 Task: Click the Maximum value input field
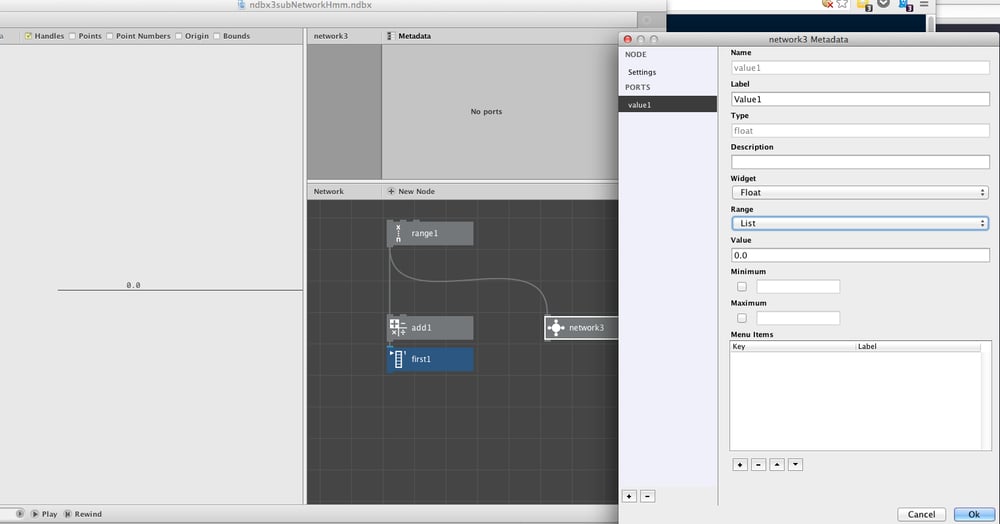798,318
